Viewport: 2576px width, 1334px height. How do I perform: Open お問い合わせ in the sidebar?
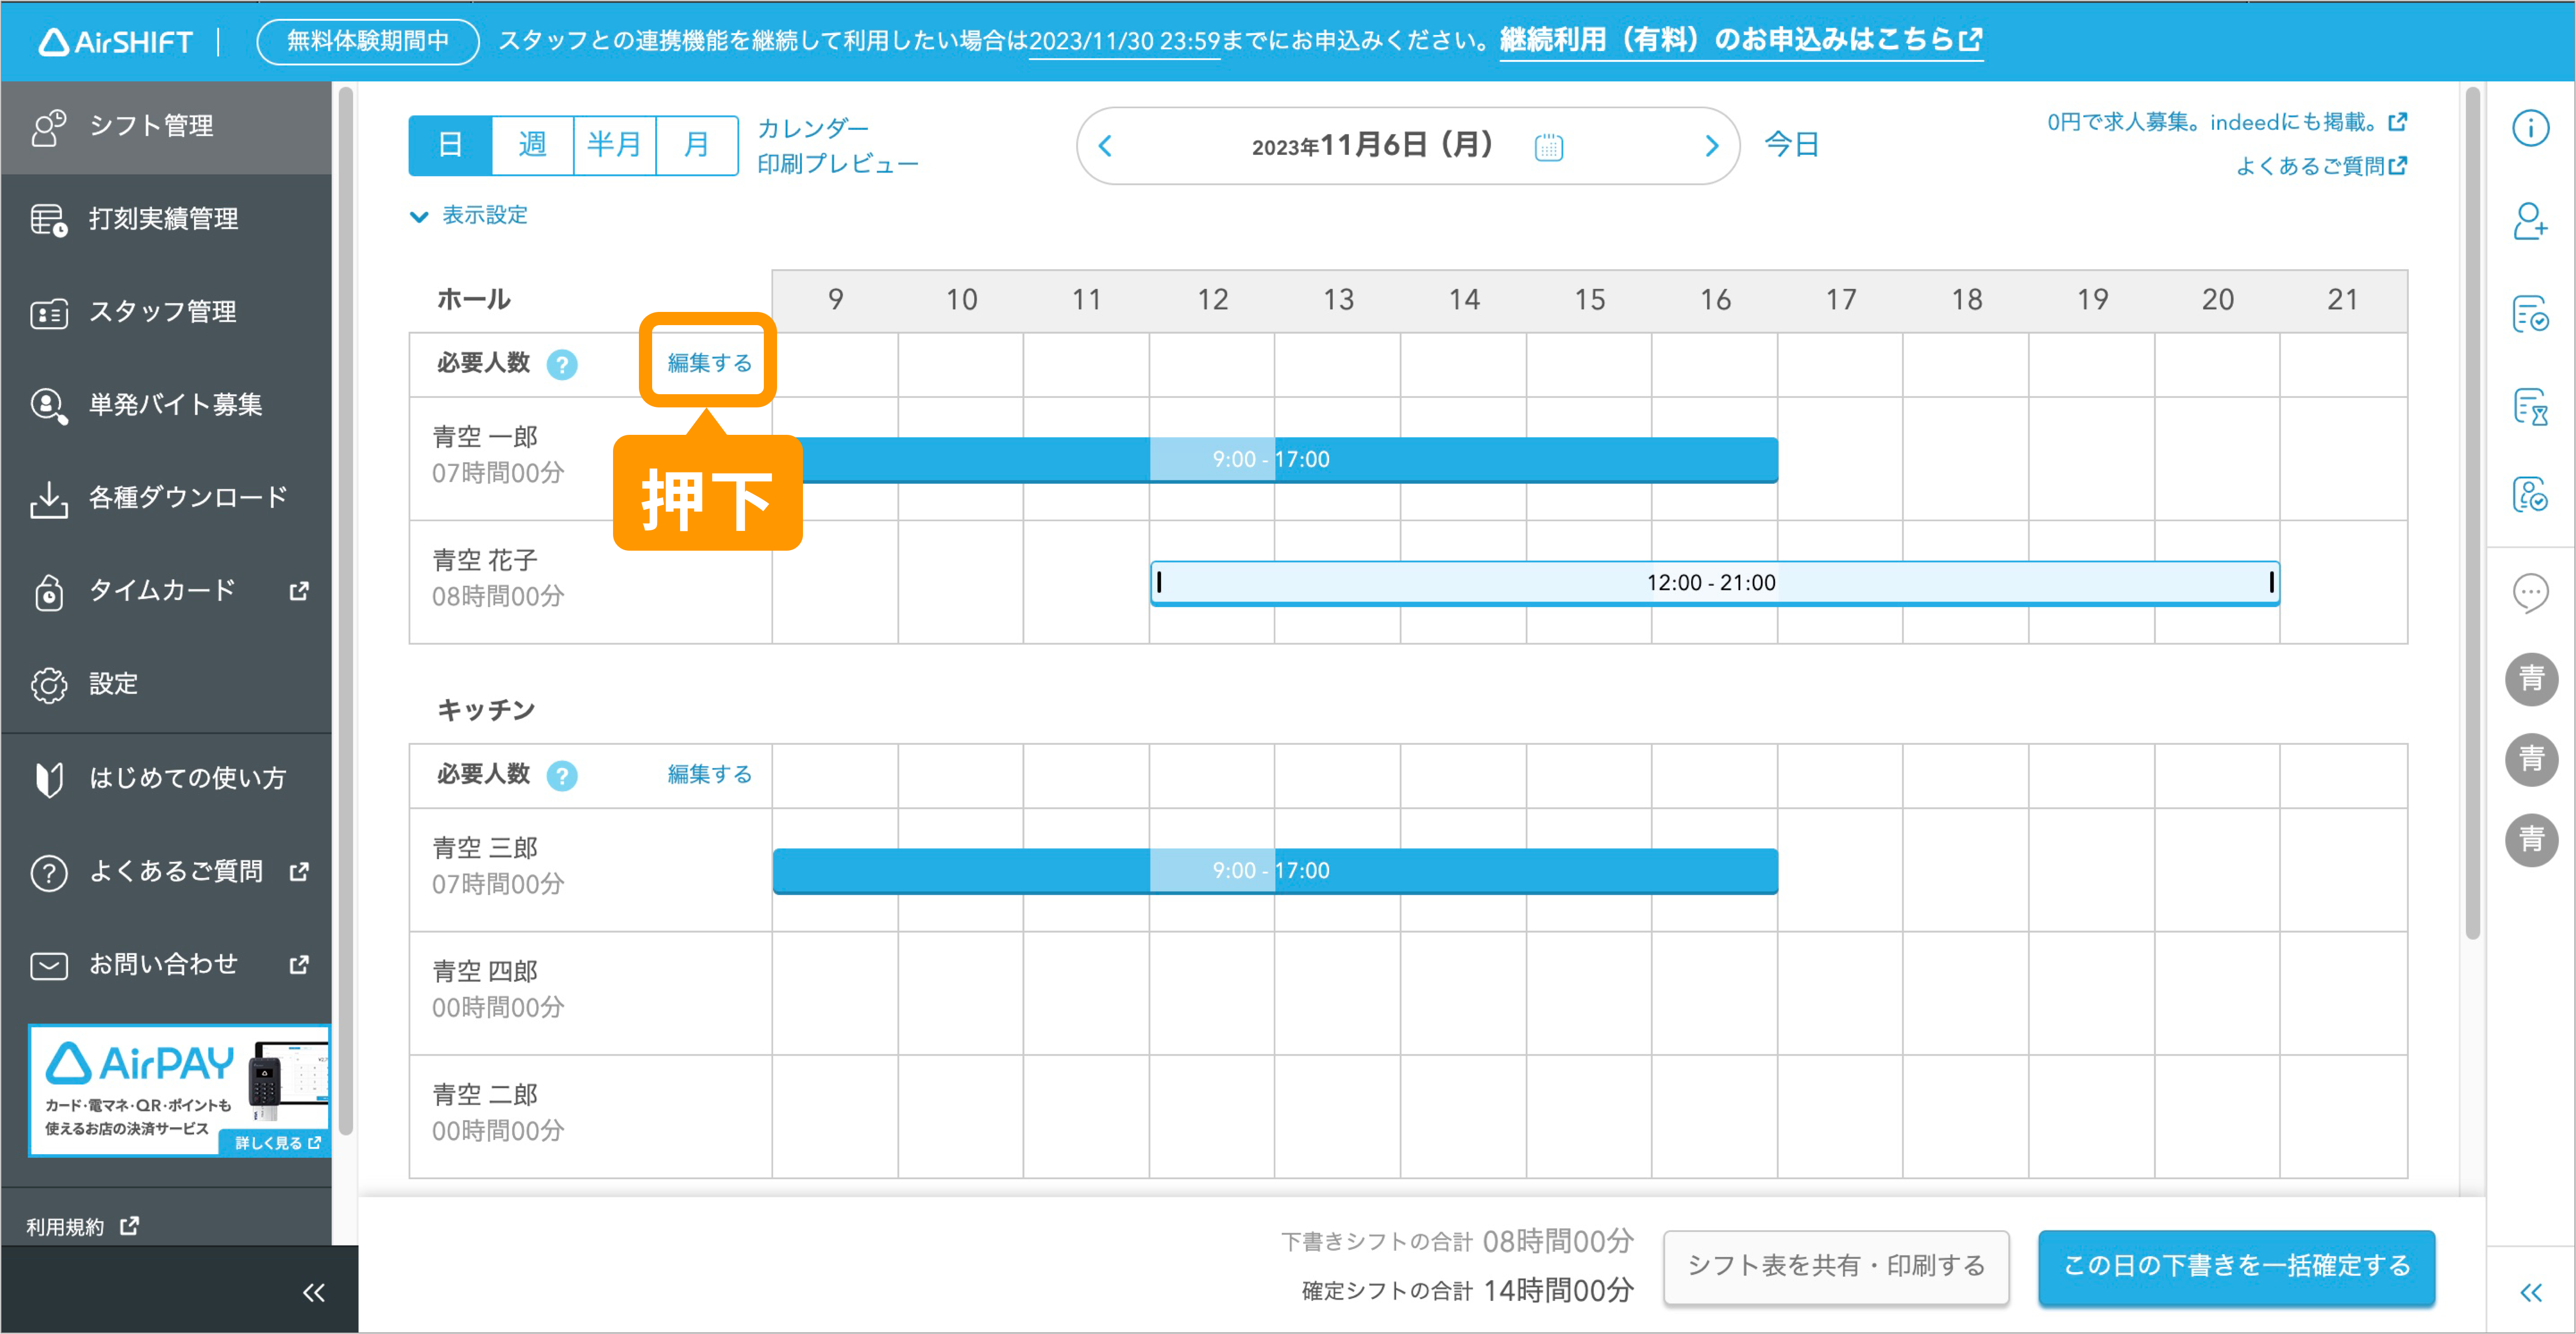166,964
